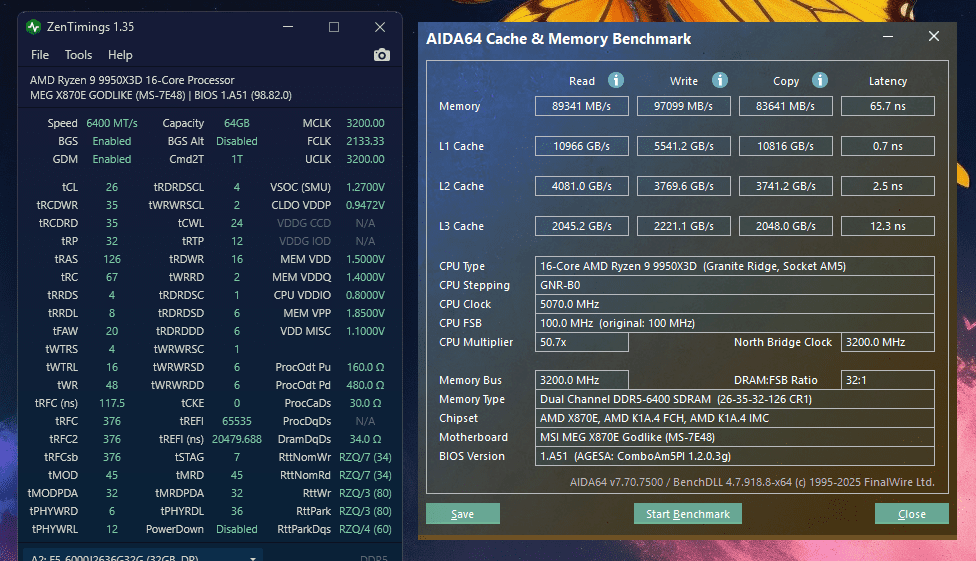Click the MEM VDD value 1.5000V
The height and width of the screenshot is (561, 976).
365,259
